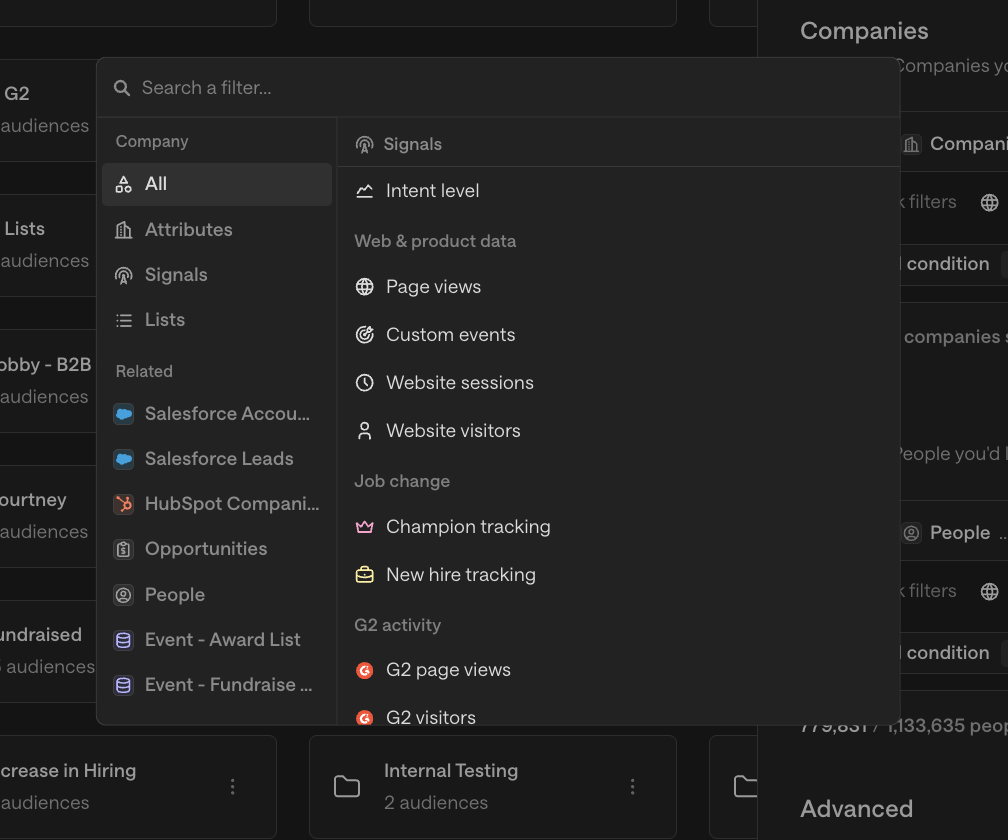Click Salesforce cloud icon beside Accounts

123,414
